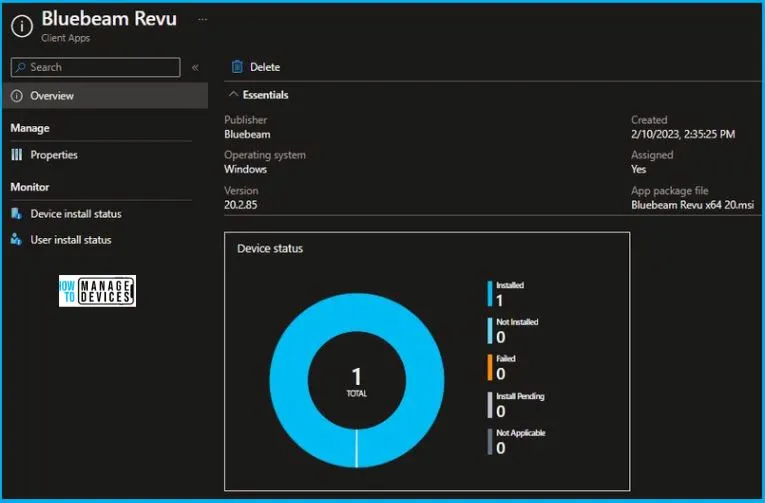Collapse the Essentials section chevron

(233, 94)
